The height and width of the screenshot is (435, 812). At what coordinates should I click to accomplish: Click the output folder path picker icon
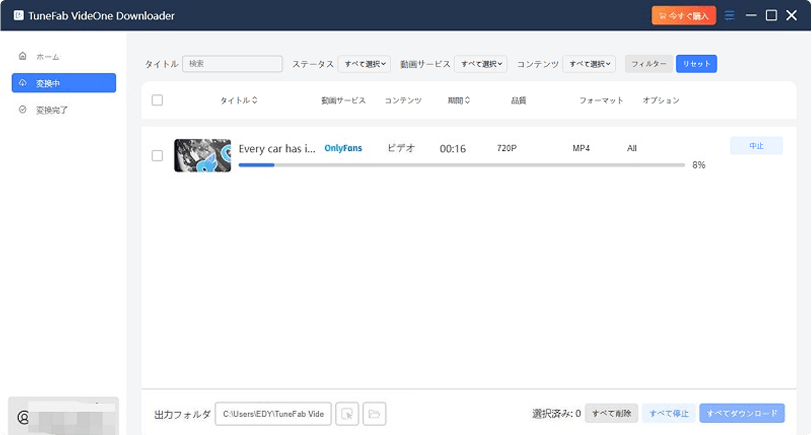[x=346, y=413]
